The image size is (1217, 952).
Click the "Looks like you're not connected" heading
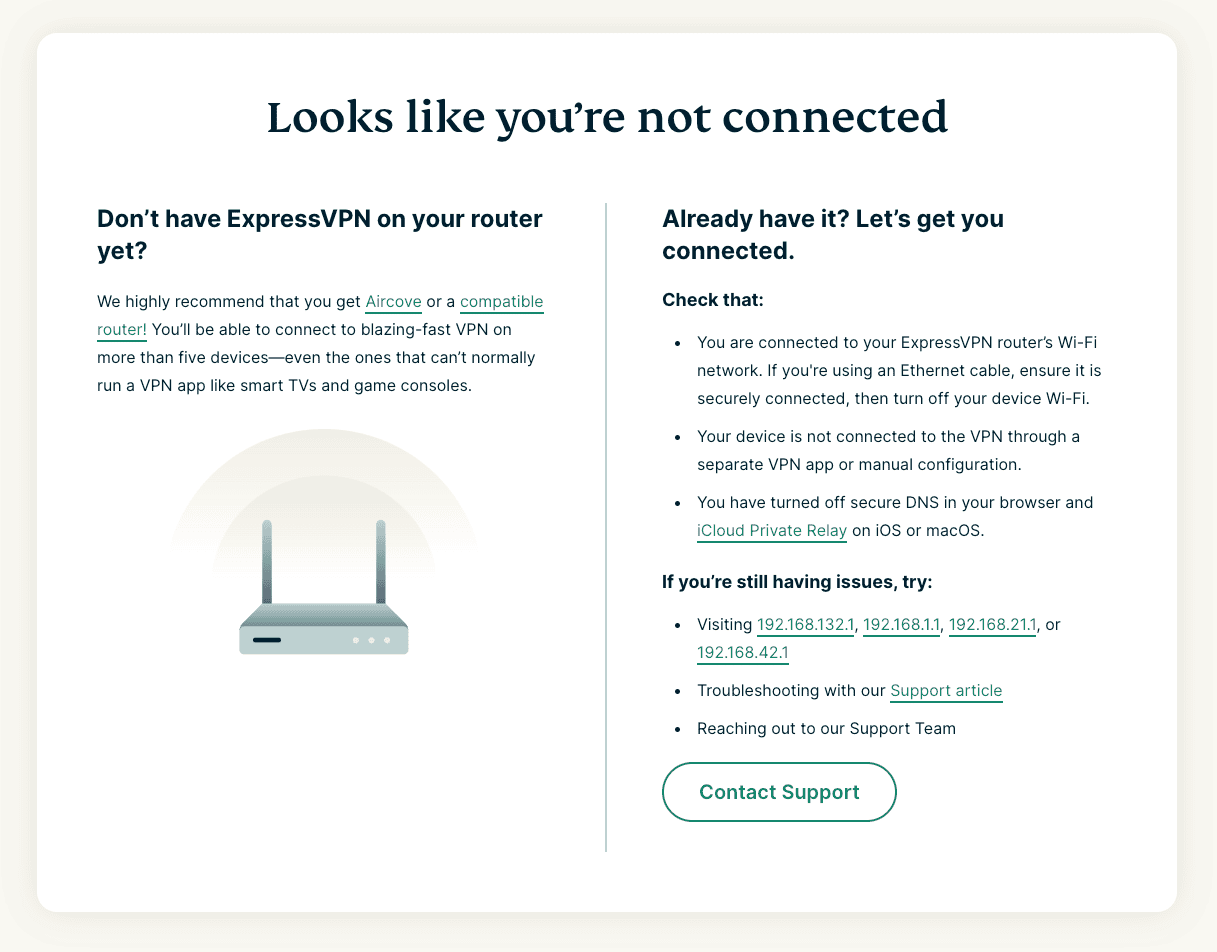(607, 118)
